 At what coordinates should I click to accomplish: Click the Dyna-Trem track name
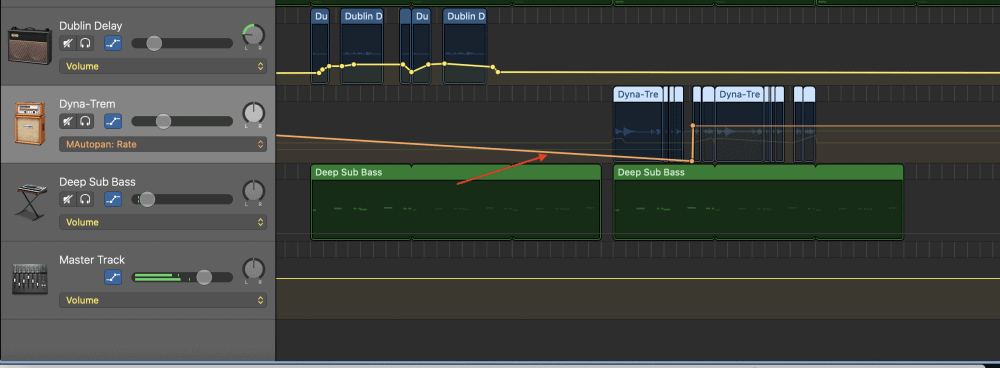click(x=87, y=104)
